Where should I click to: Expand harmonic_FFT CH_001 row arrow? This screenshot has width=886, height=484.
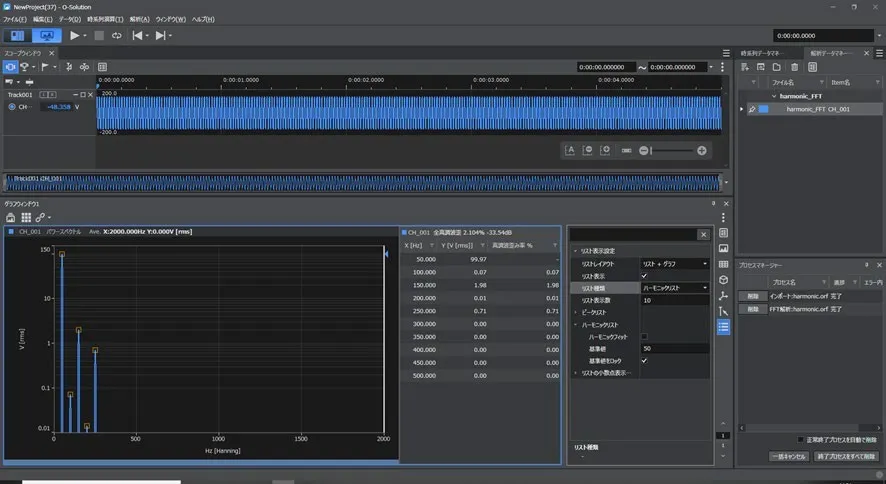pyautogui.click(x=742, y=109)
